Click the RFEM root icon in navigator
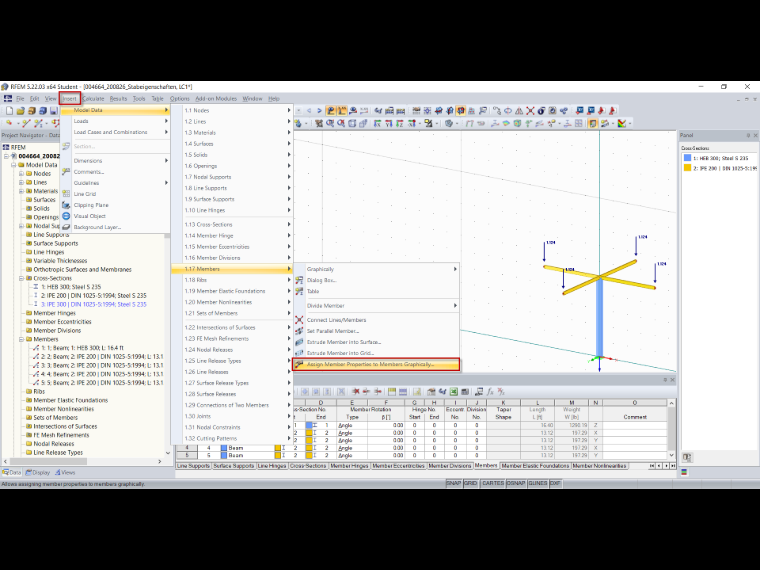 [x=6, y=147]
